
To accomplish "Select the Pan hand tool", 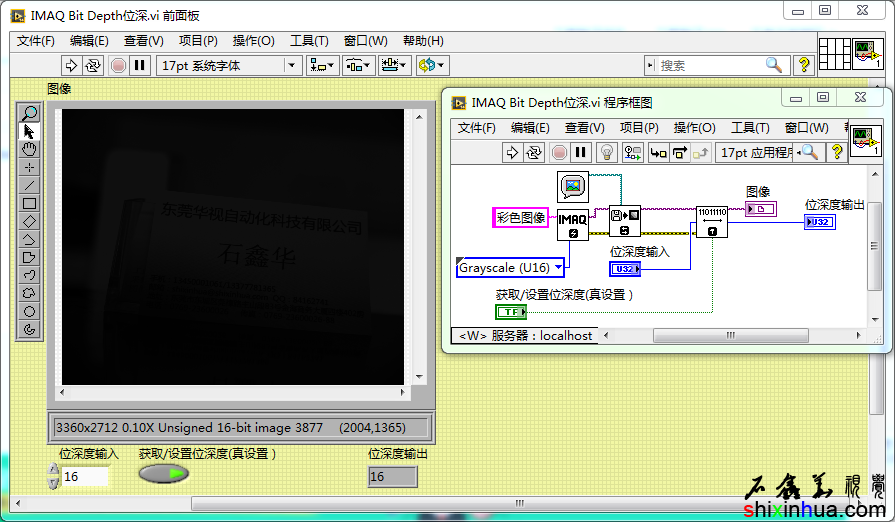I will pyautogui.click(x=29, y=149).
